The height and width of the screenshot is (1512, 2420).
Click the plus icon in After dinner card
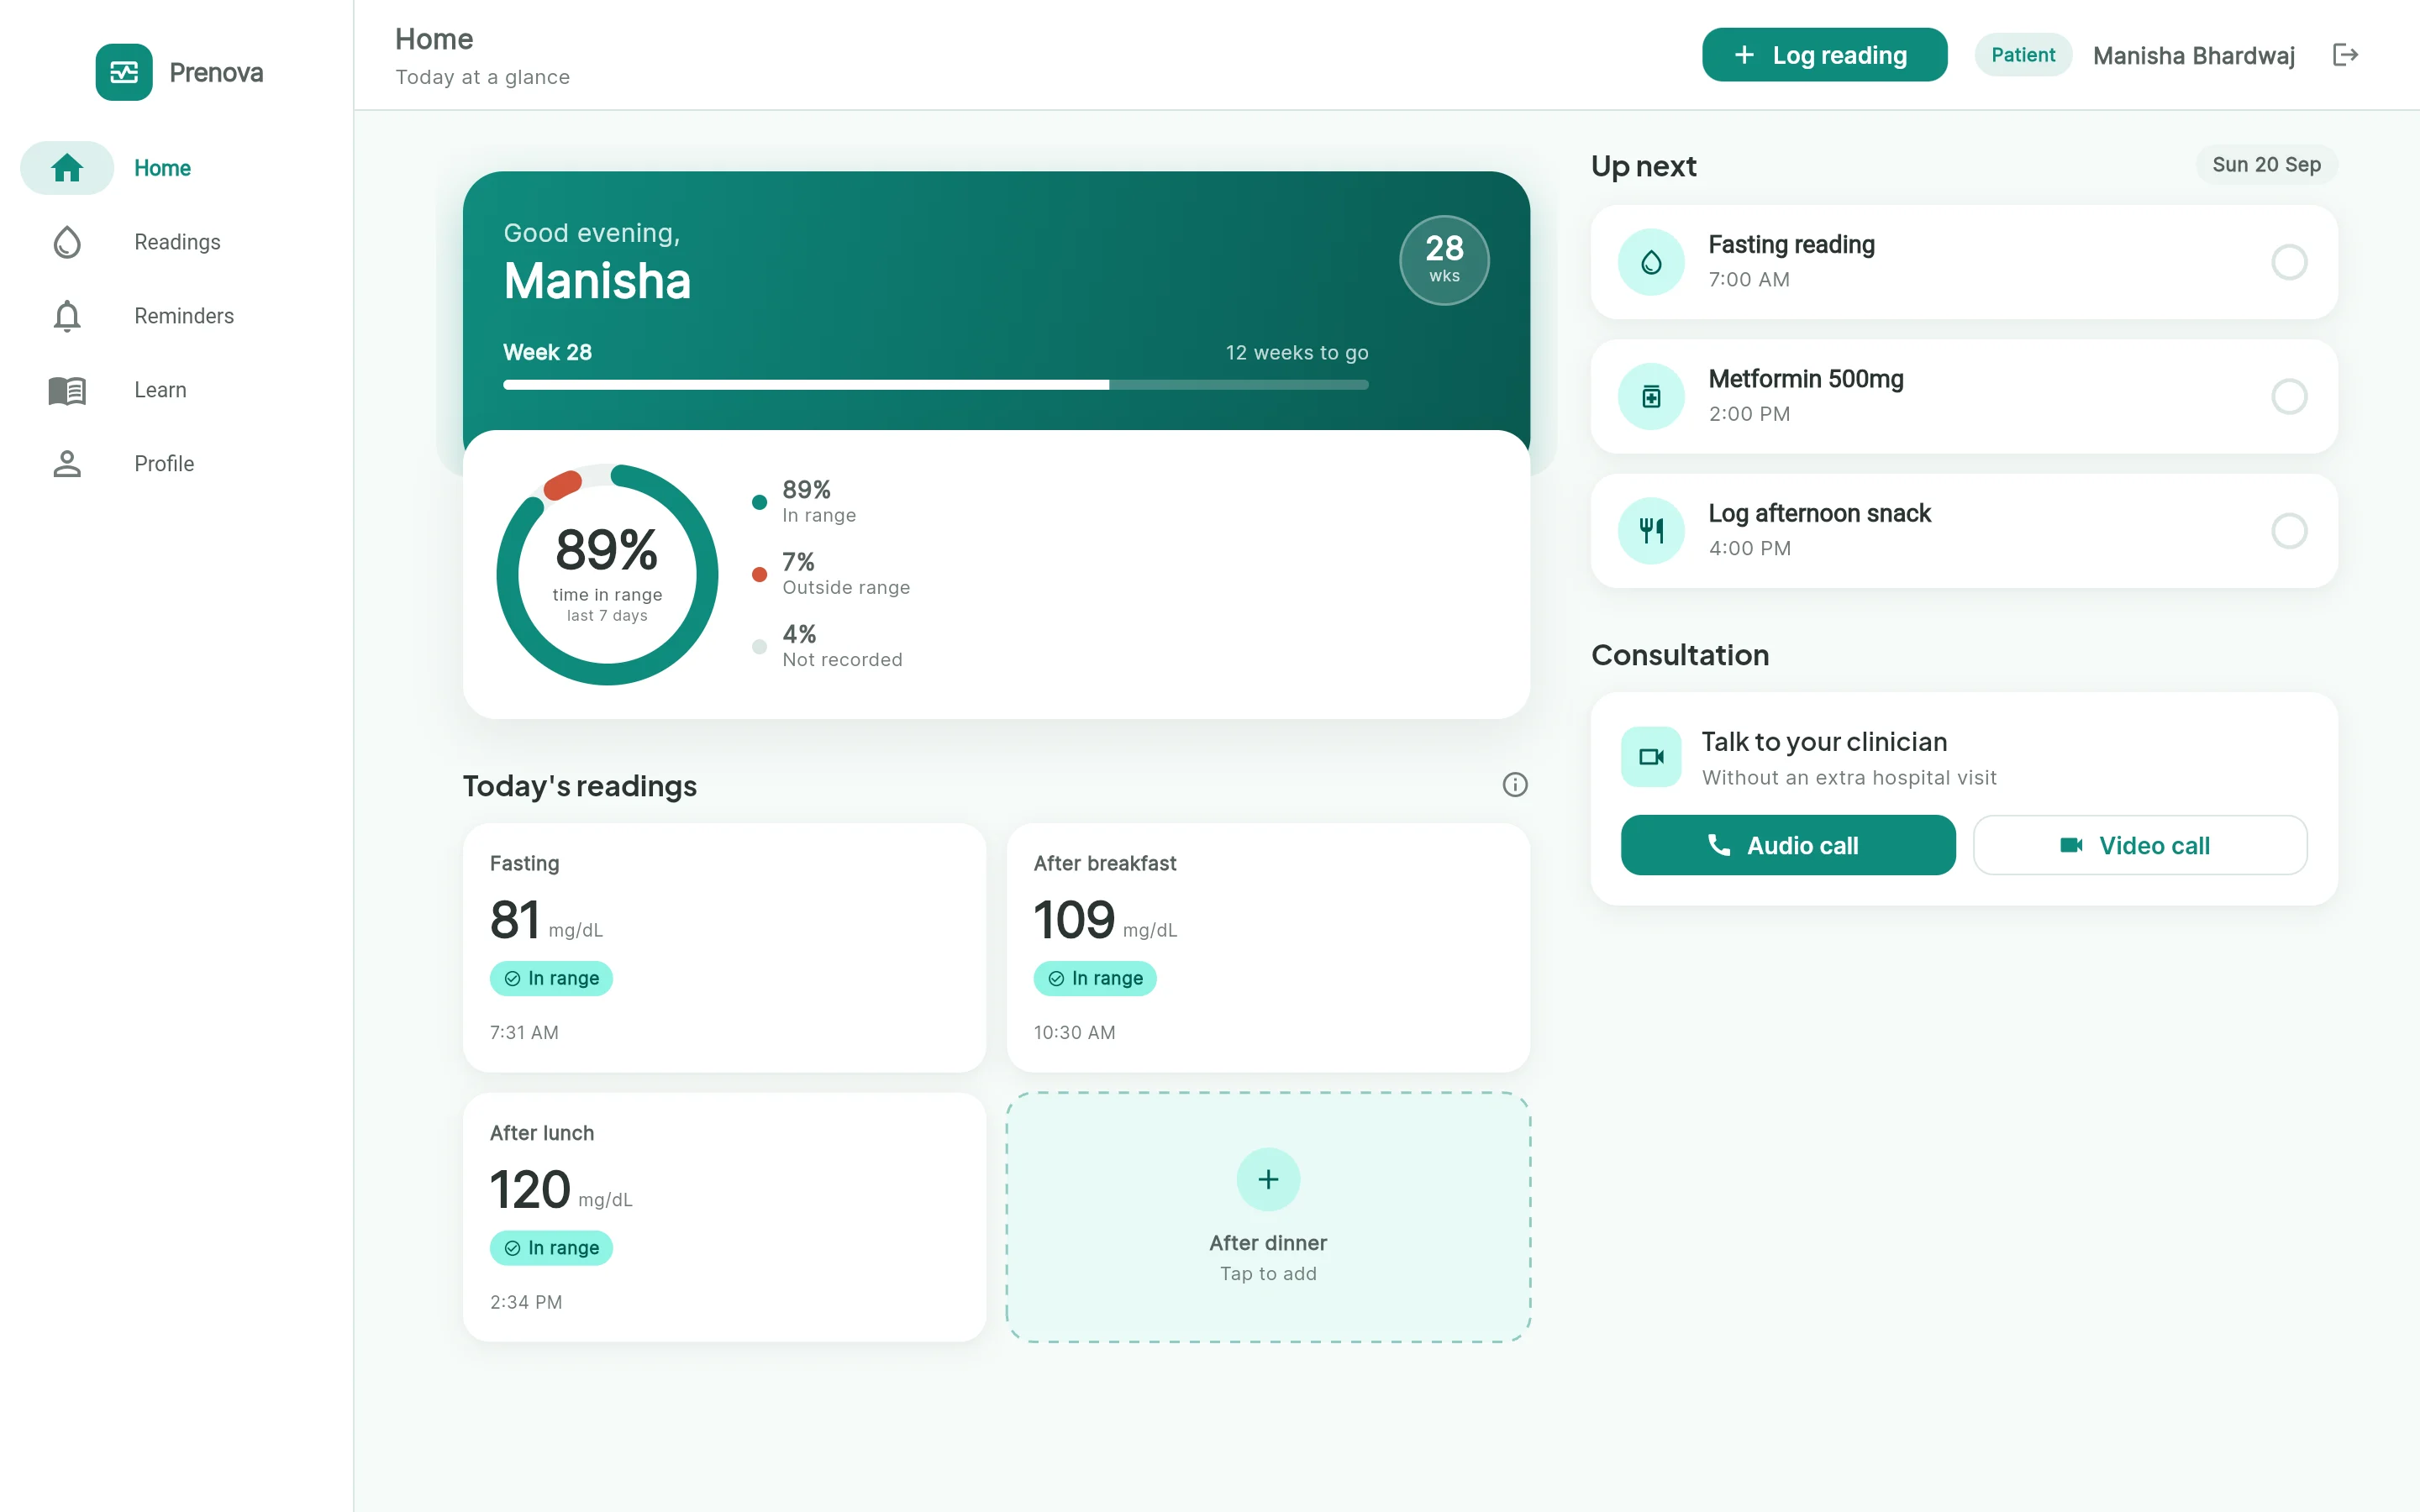[x=1268, y=1180]
